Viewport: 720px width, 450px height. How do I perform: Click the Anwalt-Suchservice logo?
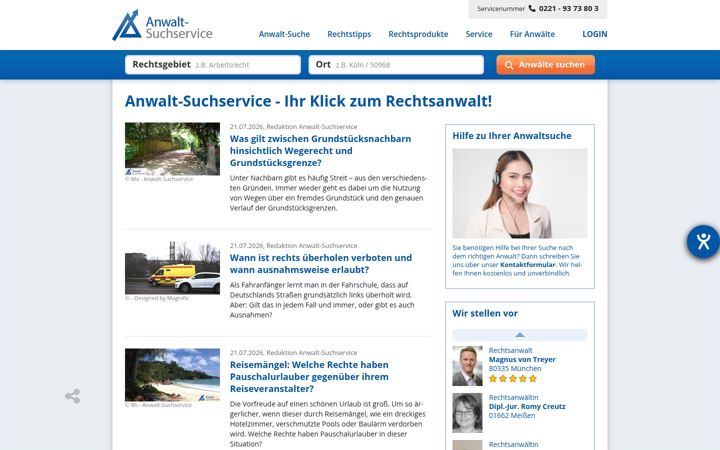(163, 26)
